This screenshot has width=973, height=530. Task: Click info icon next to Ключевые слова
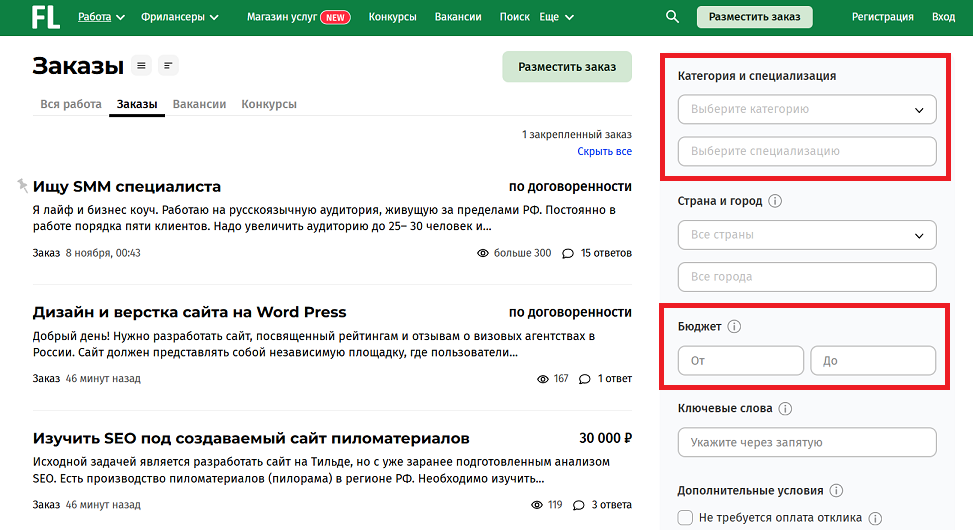(785, 409)
